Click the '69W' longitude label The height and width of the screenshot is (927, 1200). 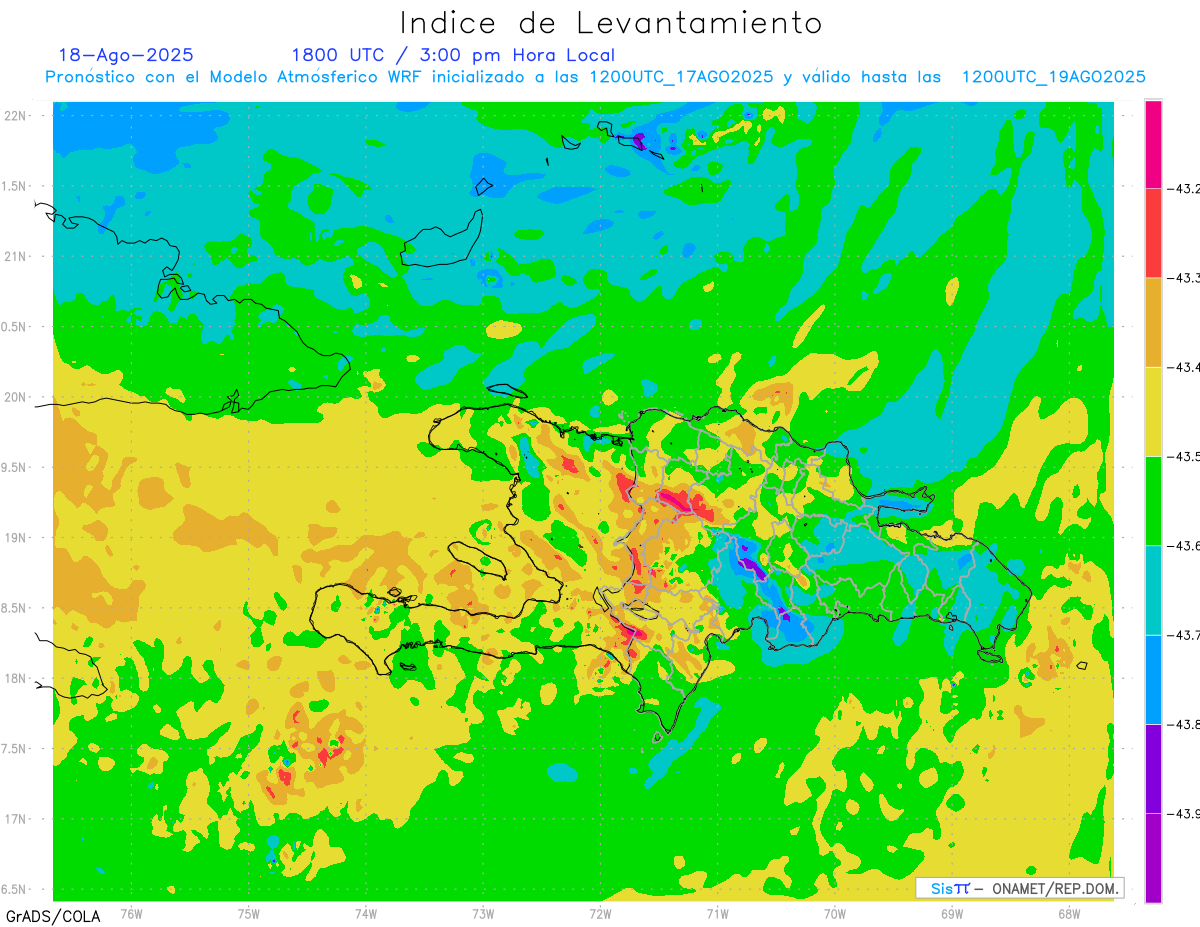(952, 913)
